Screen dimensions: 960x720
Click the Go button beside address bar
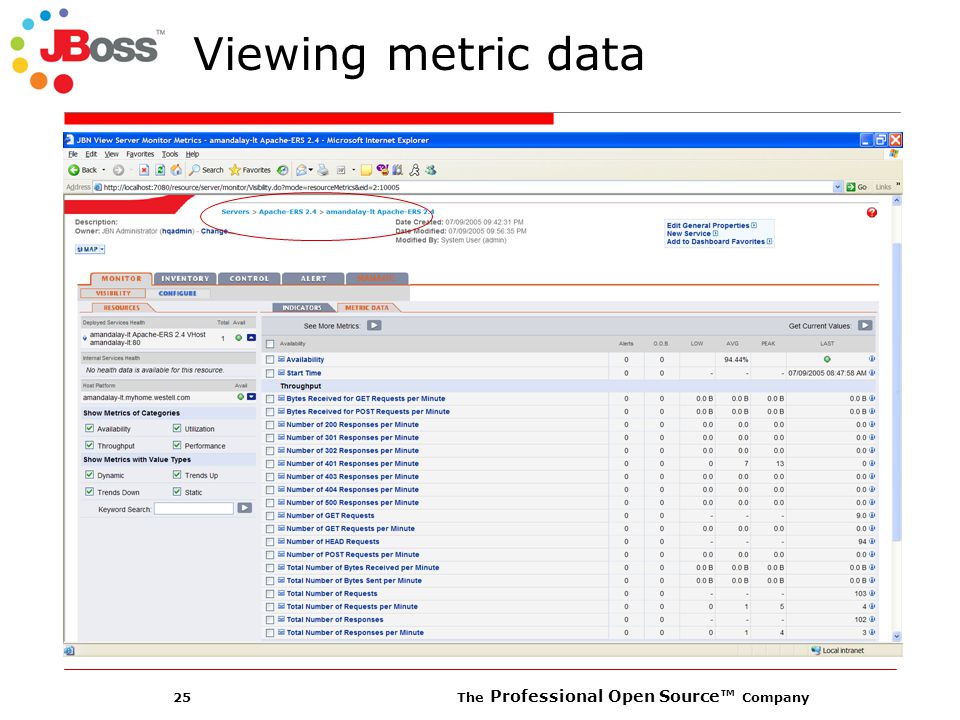tap(857, 187)
